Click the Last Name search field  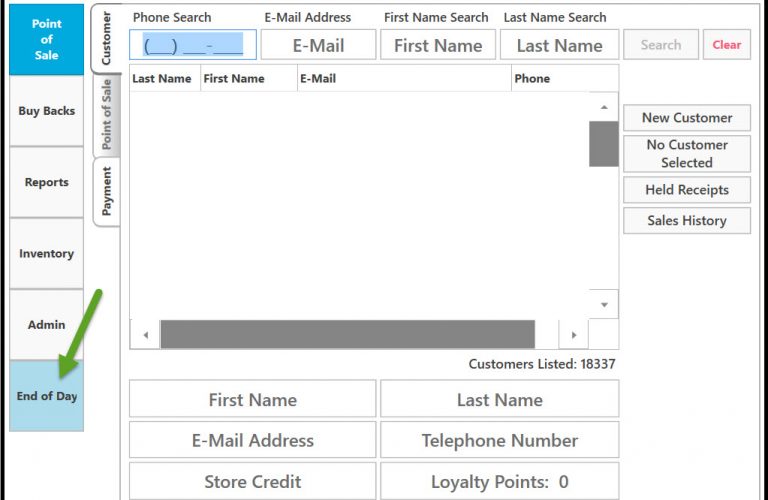click(559, 45)
